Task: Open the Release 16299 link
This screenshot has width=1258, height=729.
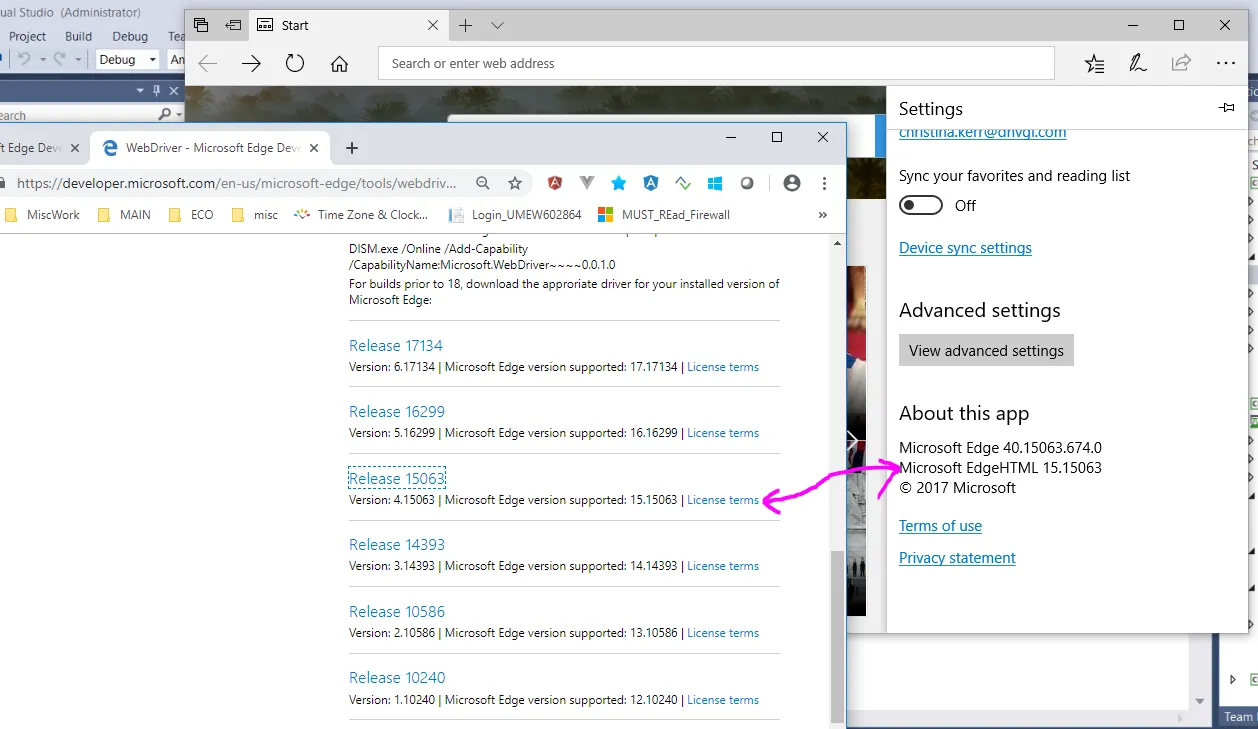Action: point(397,412)
